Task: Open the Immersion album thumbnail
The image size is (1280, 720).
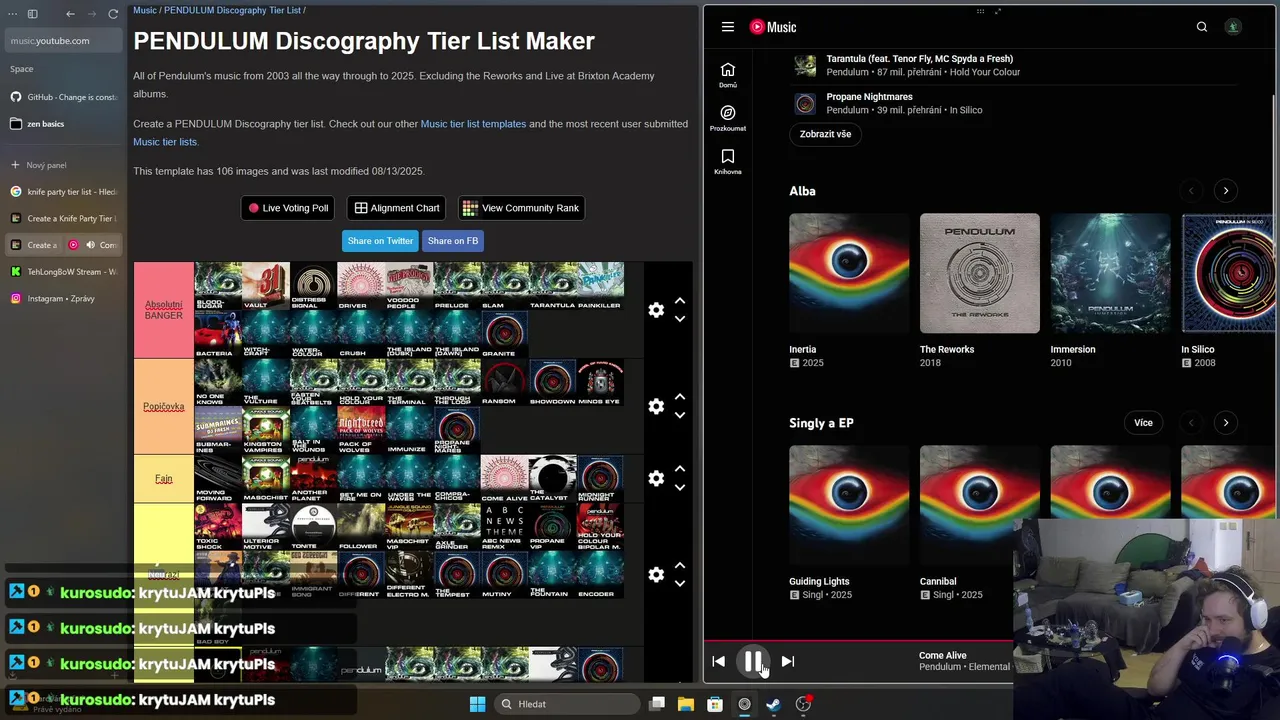Action: pos(1110,273)
